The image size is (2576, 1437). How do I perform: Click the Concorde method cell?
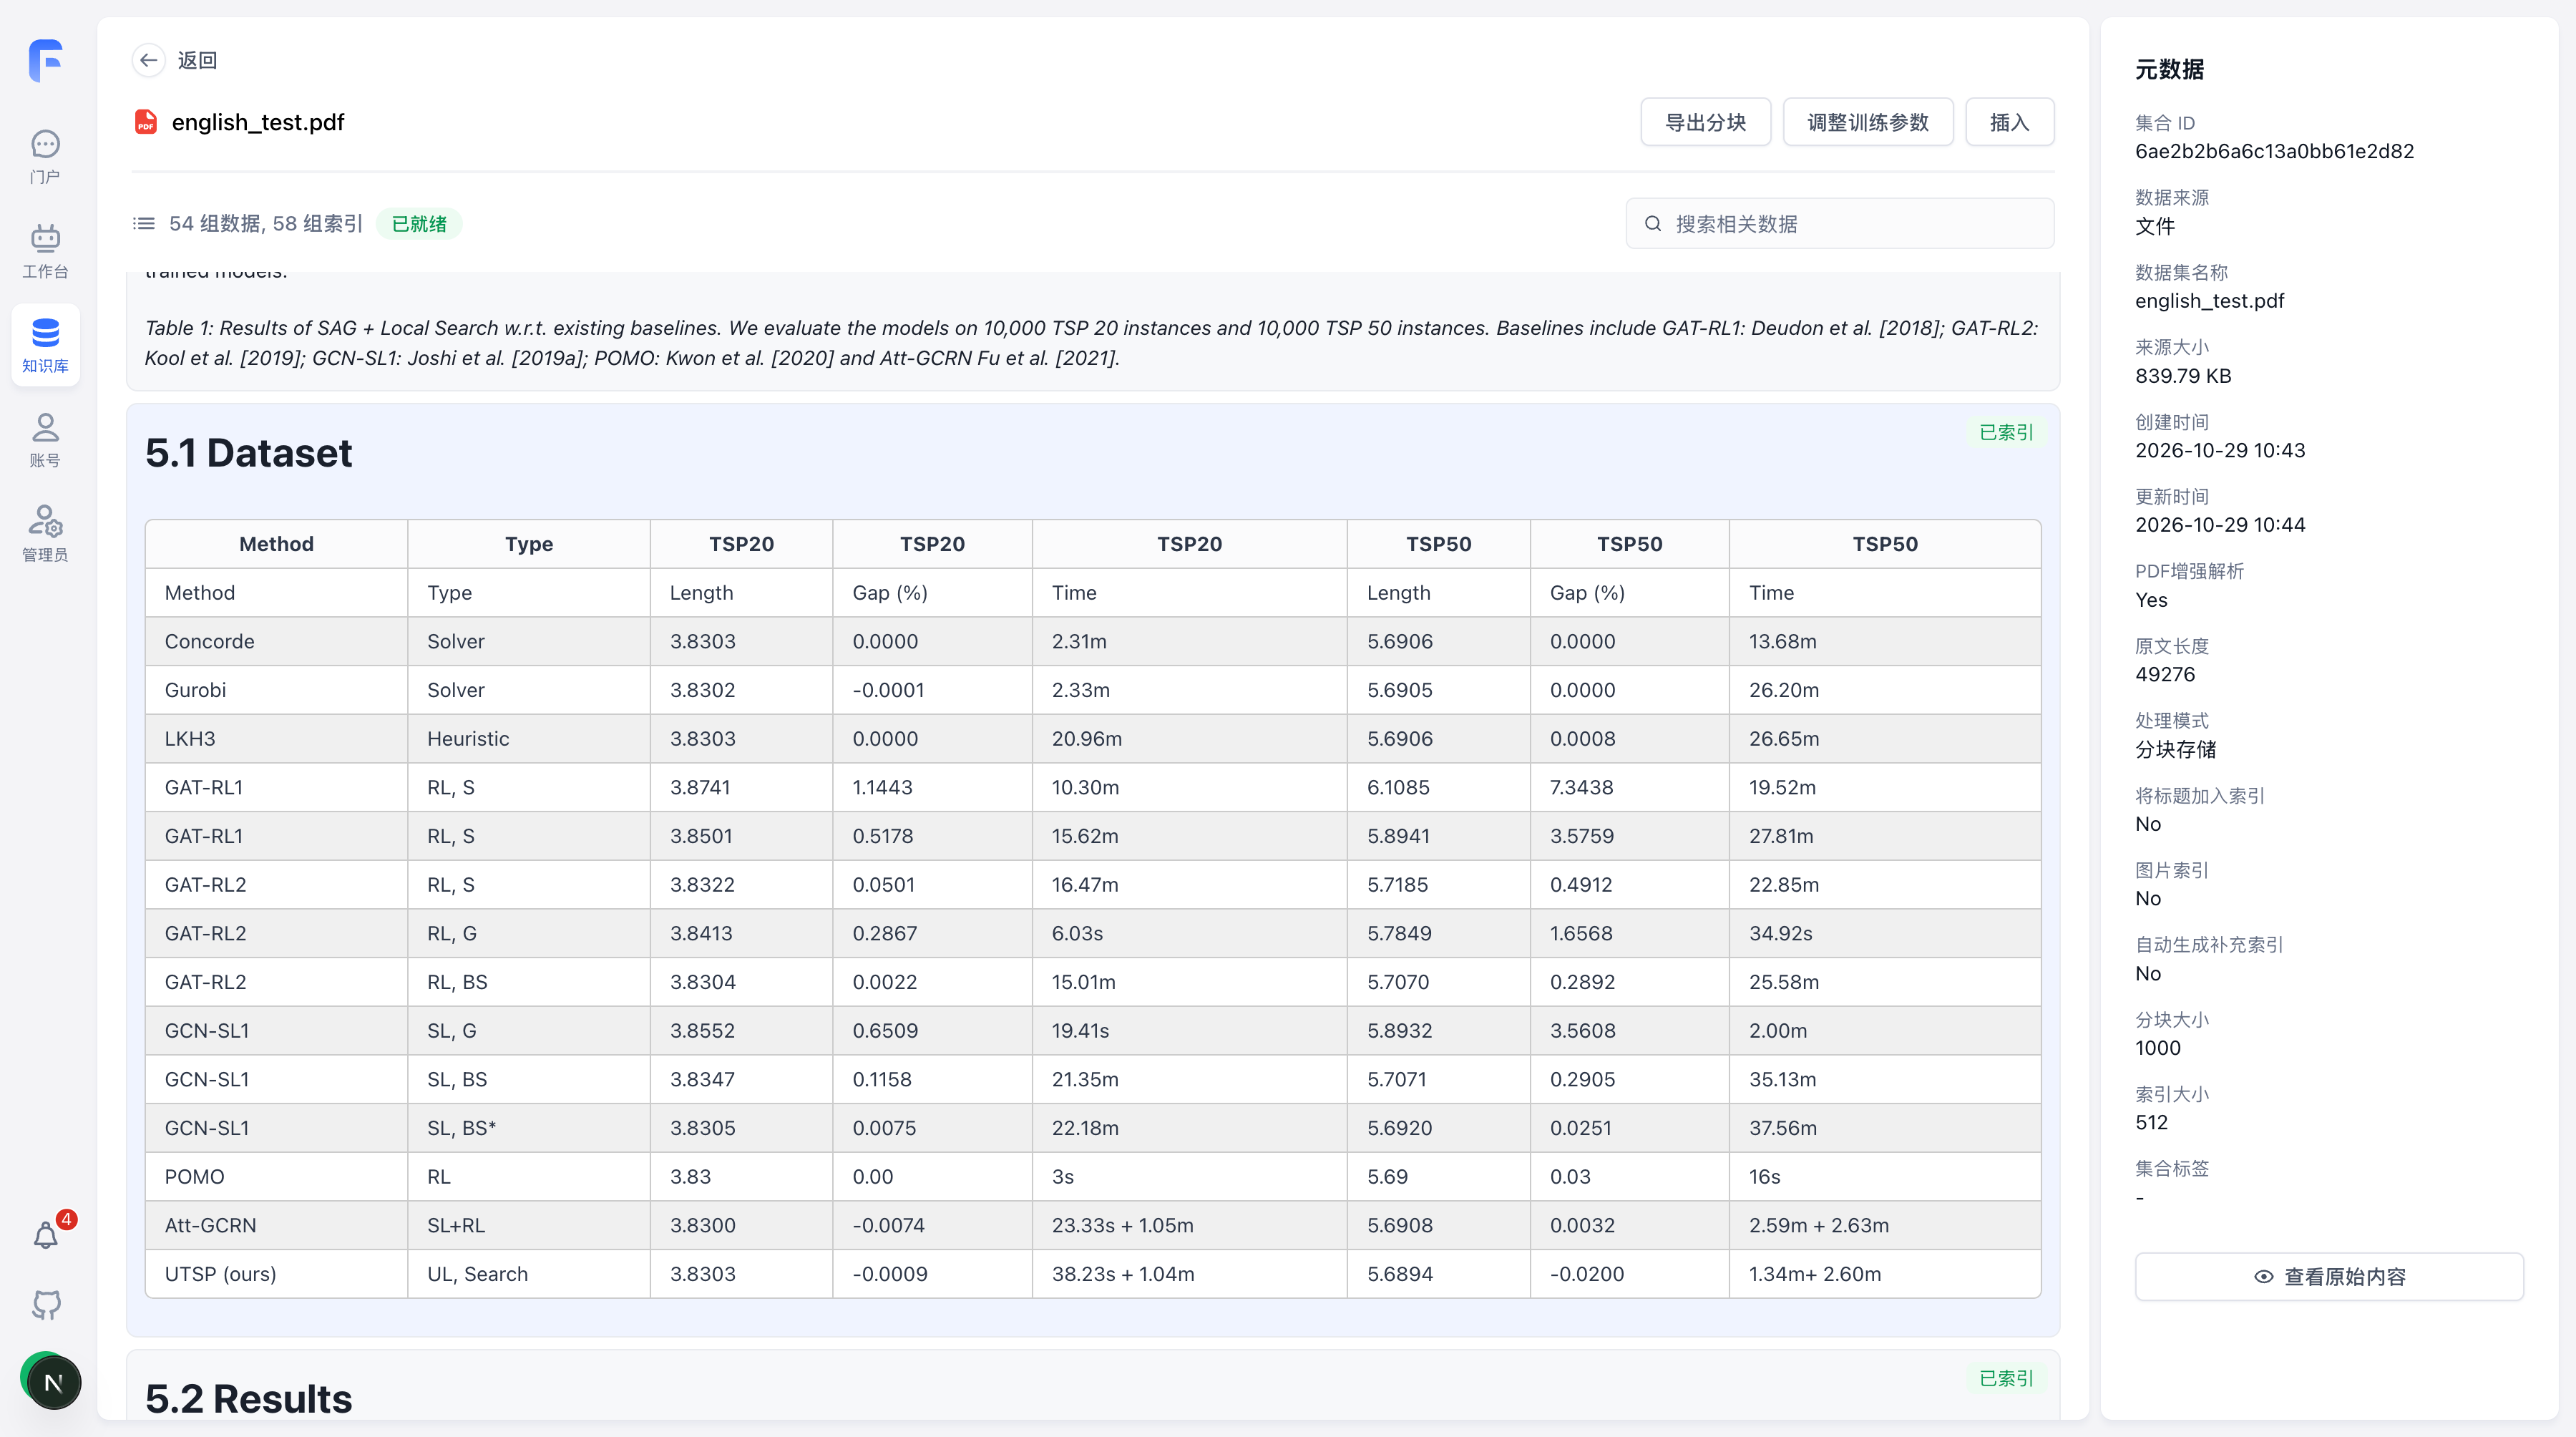click(276, 641)
